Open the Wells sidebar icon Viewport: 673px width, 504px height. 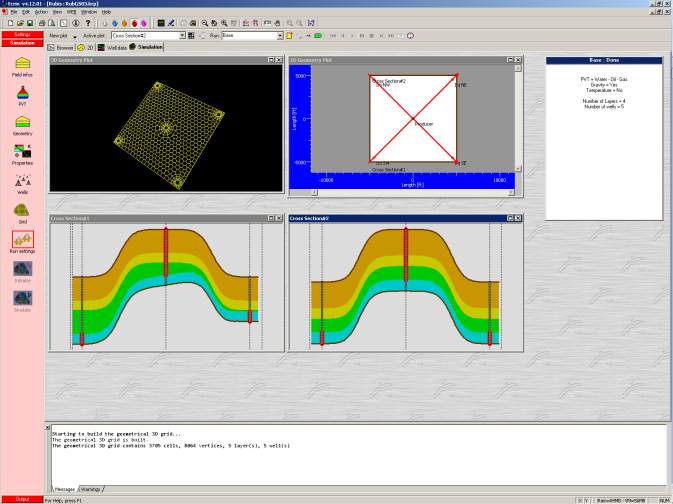click(22, 181)
